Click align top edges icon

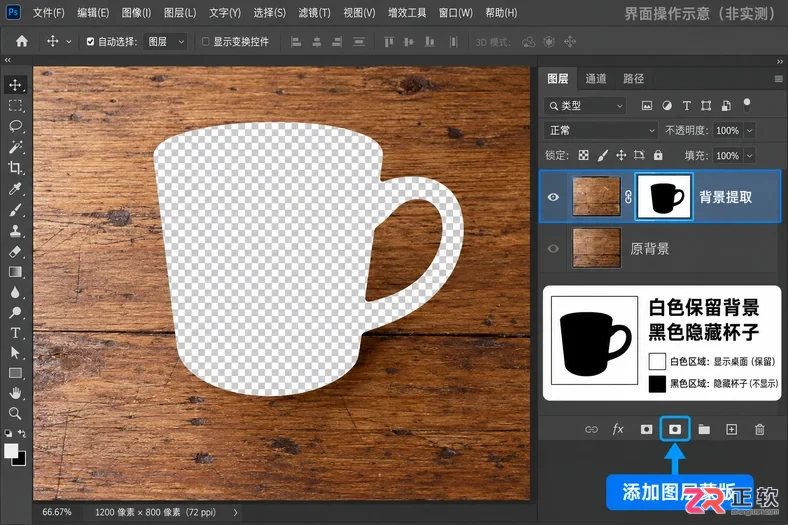388,42
